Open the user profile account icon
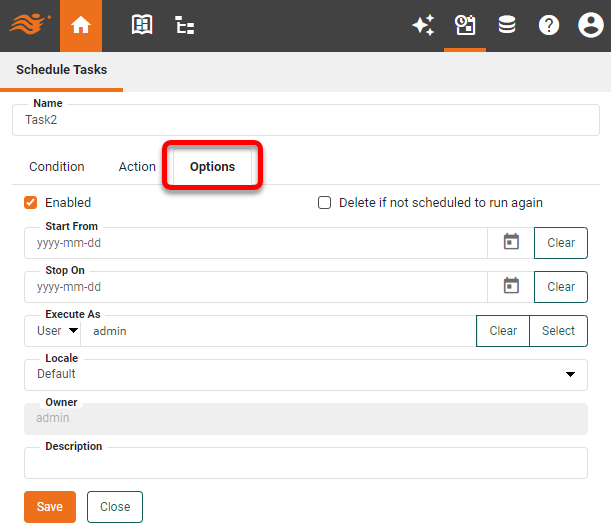The height and width of the screenshot is (528, 611). click(590, 26)
